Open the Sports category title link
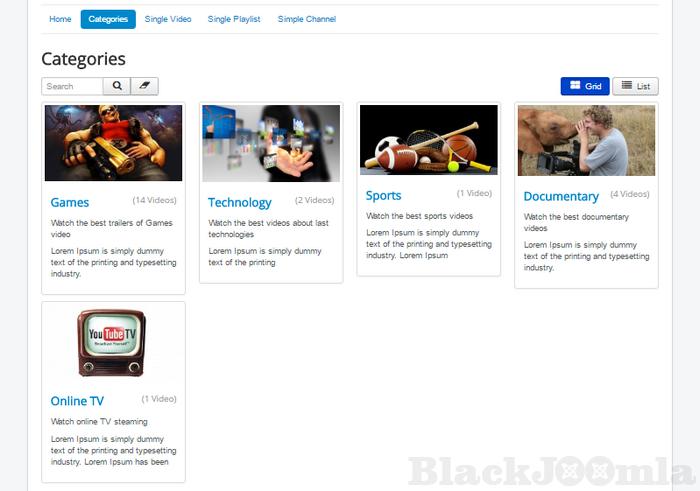This screenshot has height=491, width=700. (x=384, y=196)
